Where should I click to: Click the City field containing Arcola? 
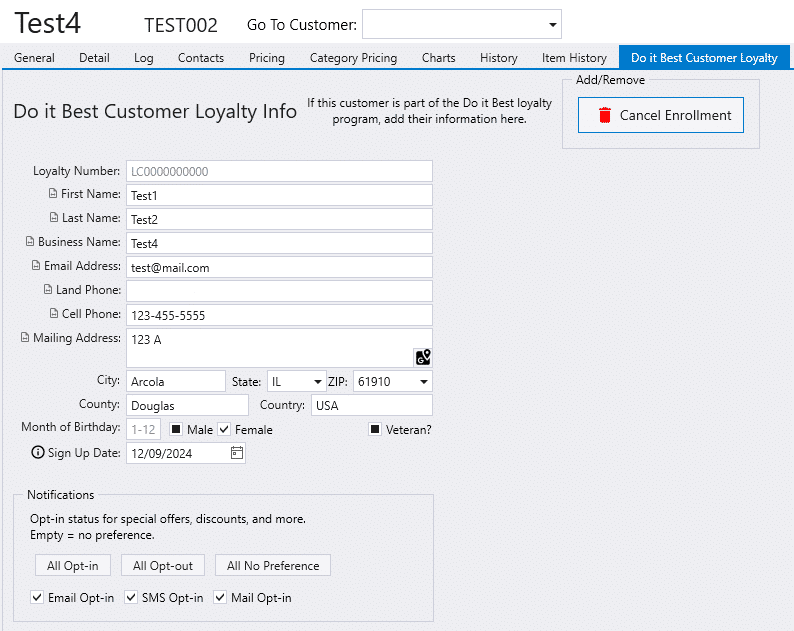pyautogui.click(x=176, y=381)
